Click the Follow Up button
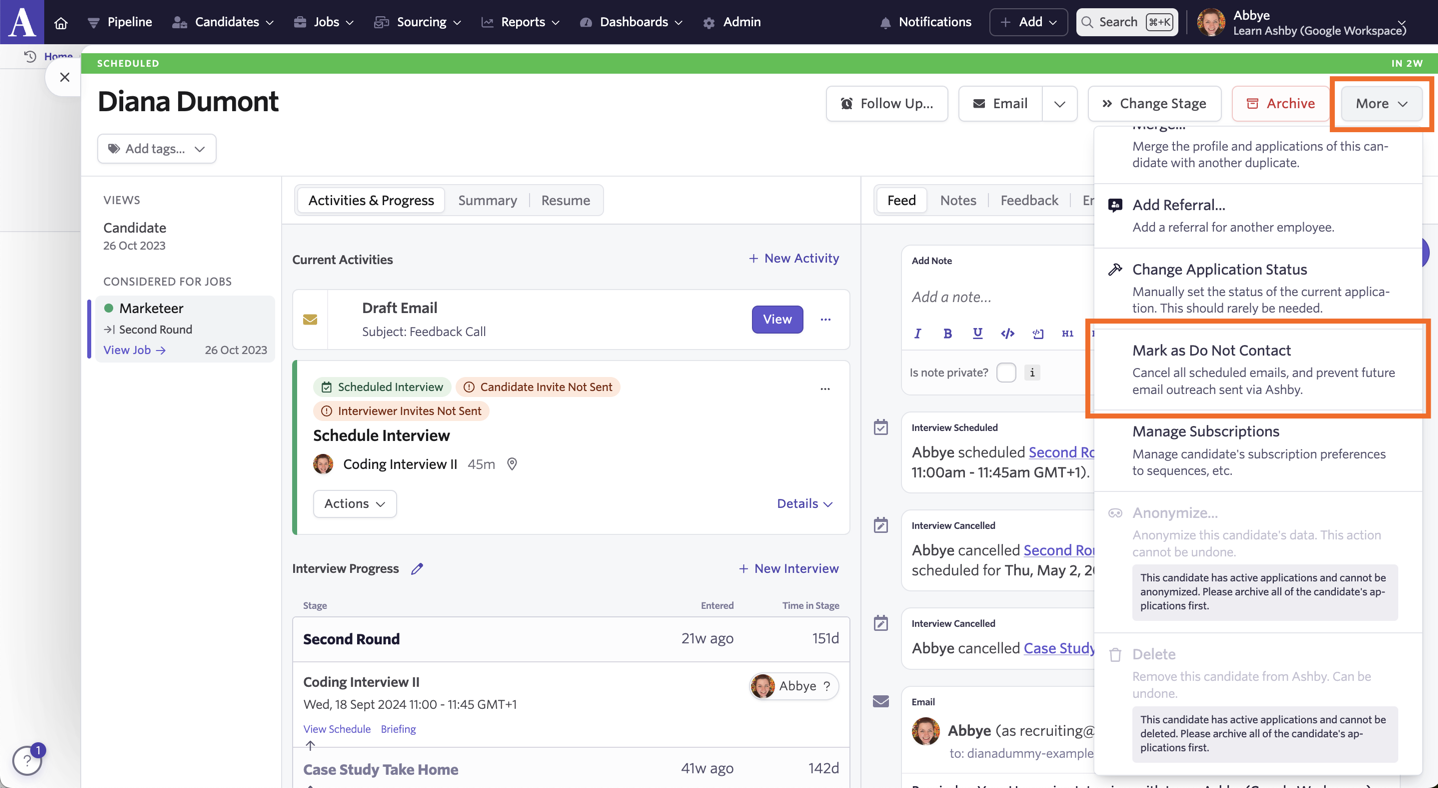 [887, 103]
